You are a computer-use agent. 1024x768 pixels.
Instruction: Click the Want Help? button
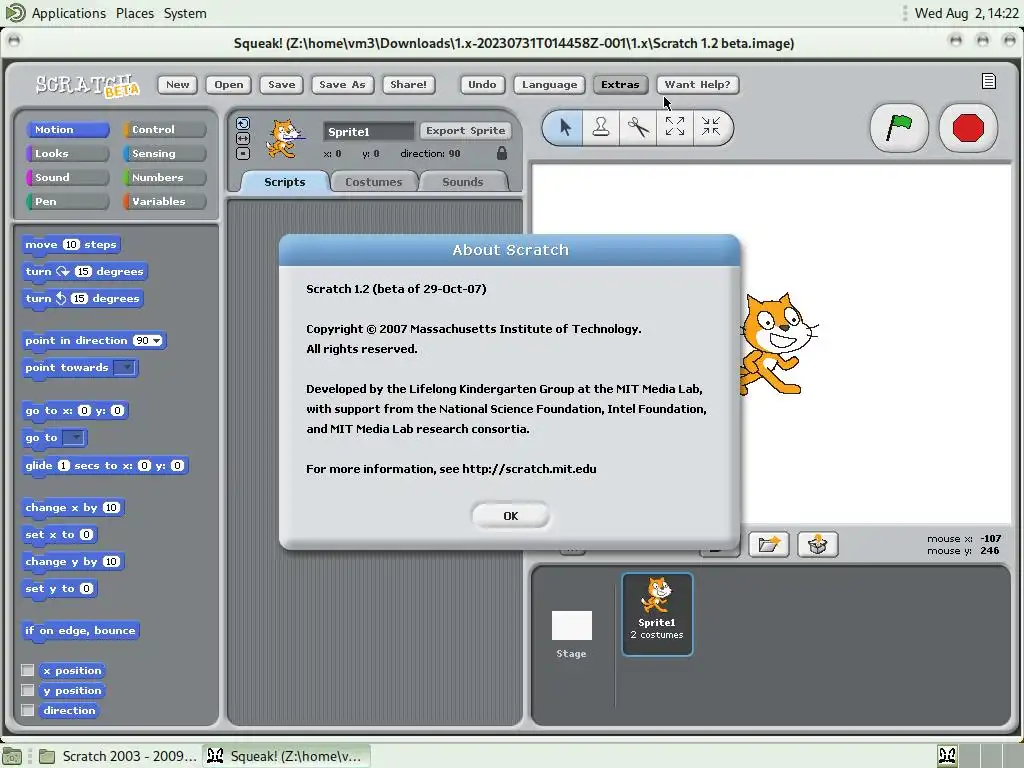click(697, 84)
